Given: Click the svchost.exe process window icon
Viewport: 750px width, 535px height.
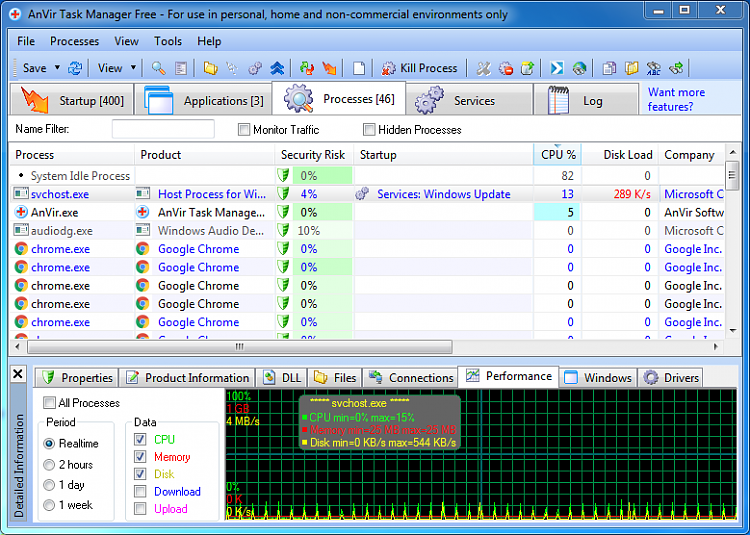Looking at the screenshot, I should [21, 194].
